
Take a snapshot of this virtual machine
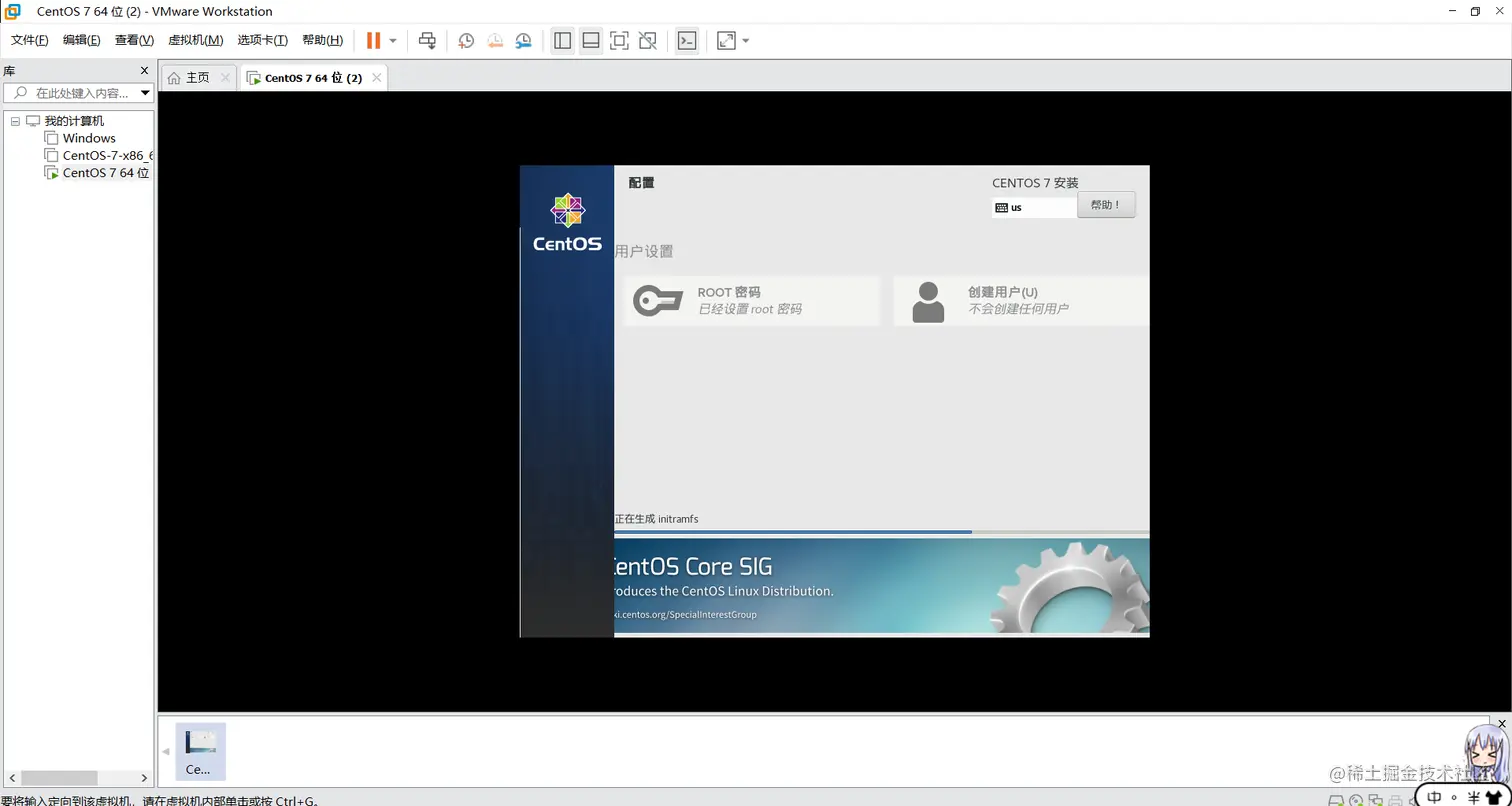[466, 40]
